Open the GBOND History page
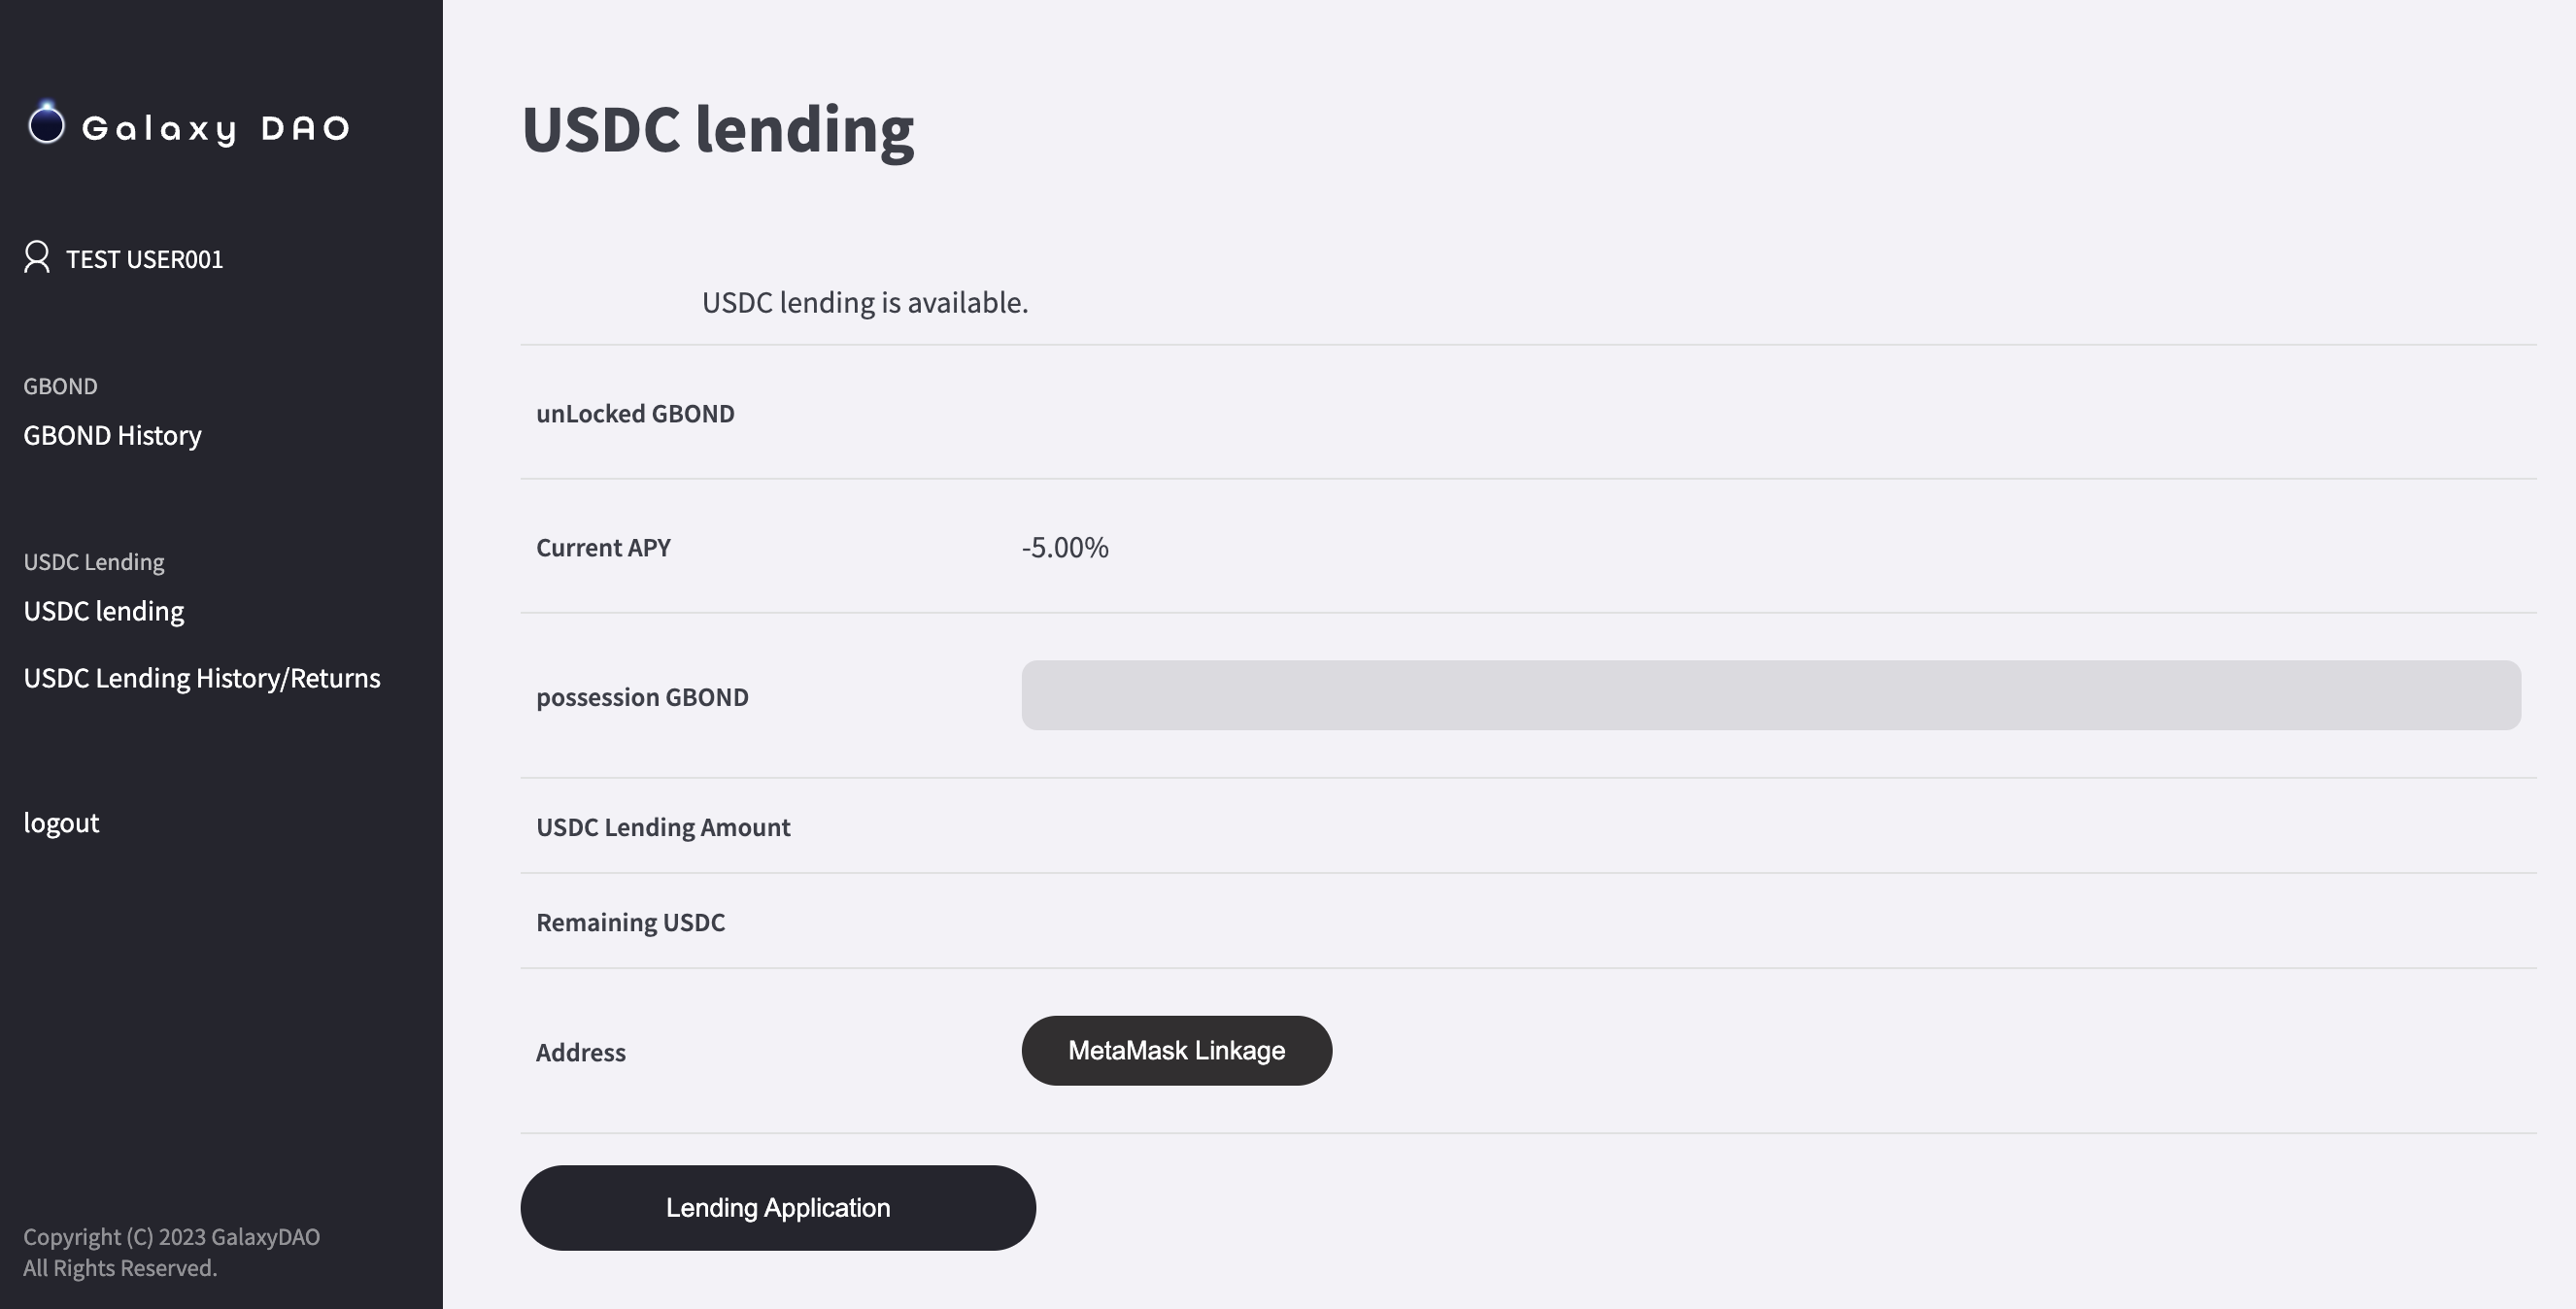The height and width of the screenshot is (1309, 2576). point(112,435)
